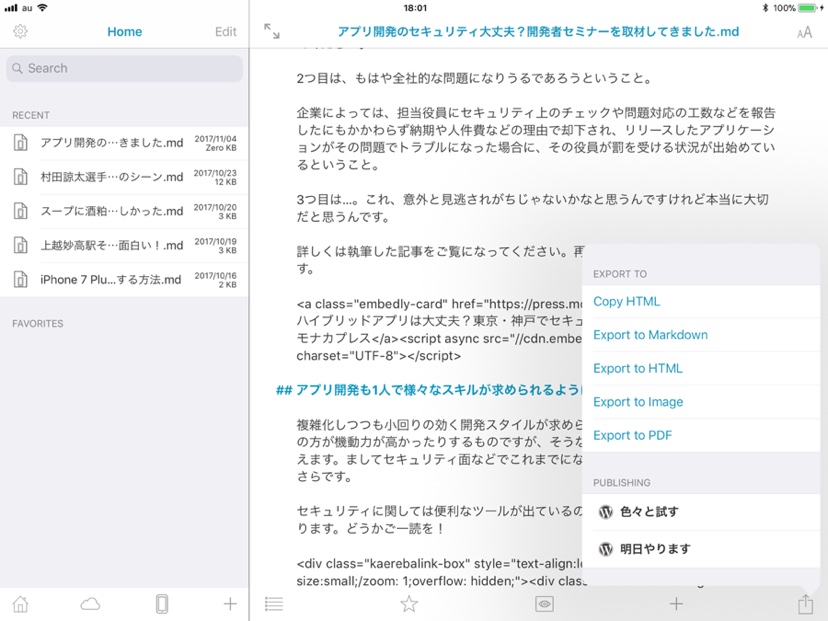The height and width of the screenshot is (621, 828).
Task: Click the file icon of 上越妙高駅そ…面白い！.md
Action: point(21,246)
